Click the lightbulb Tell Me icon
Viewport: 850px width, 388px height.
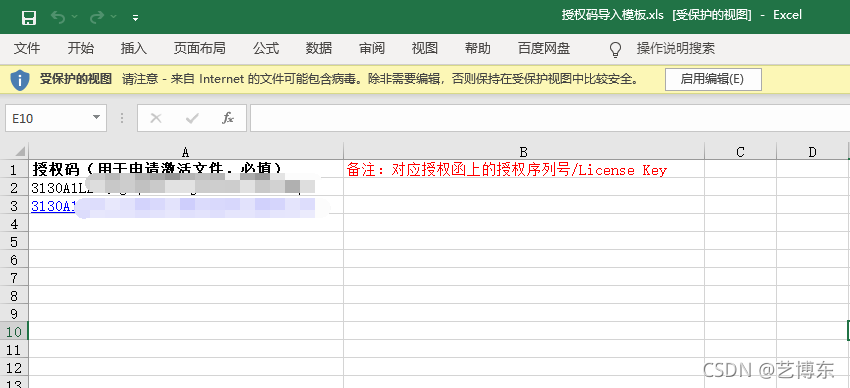coord(615,49)
